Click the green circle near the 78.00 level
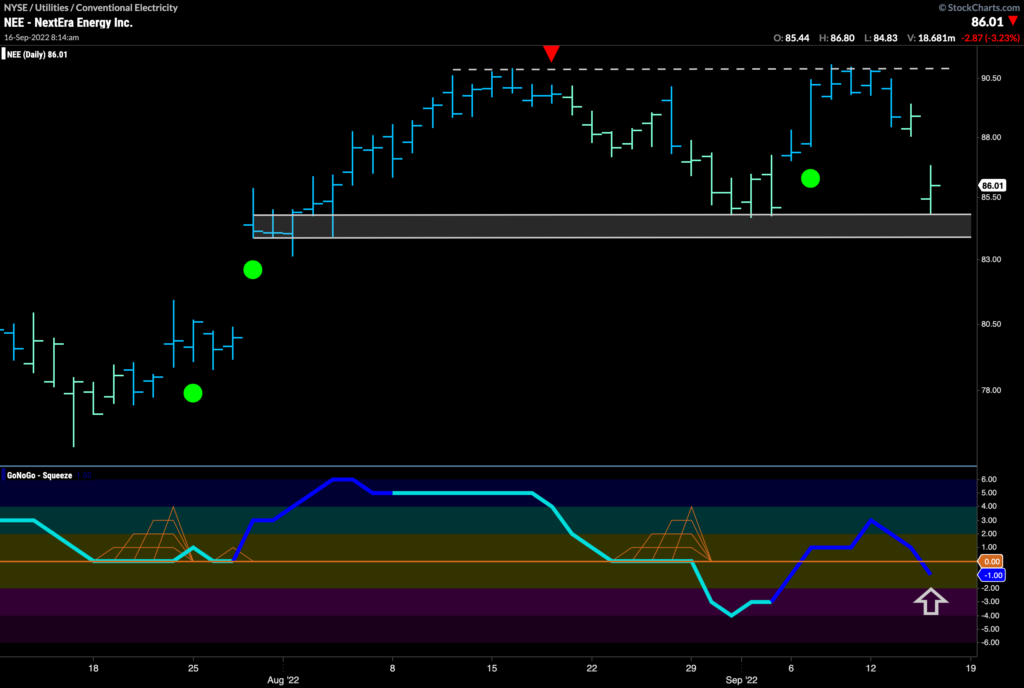 pyautogui.click(x=193, y=393)
